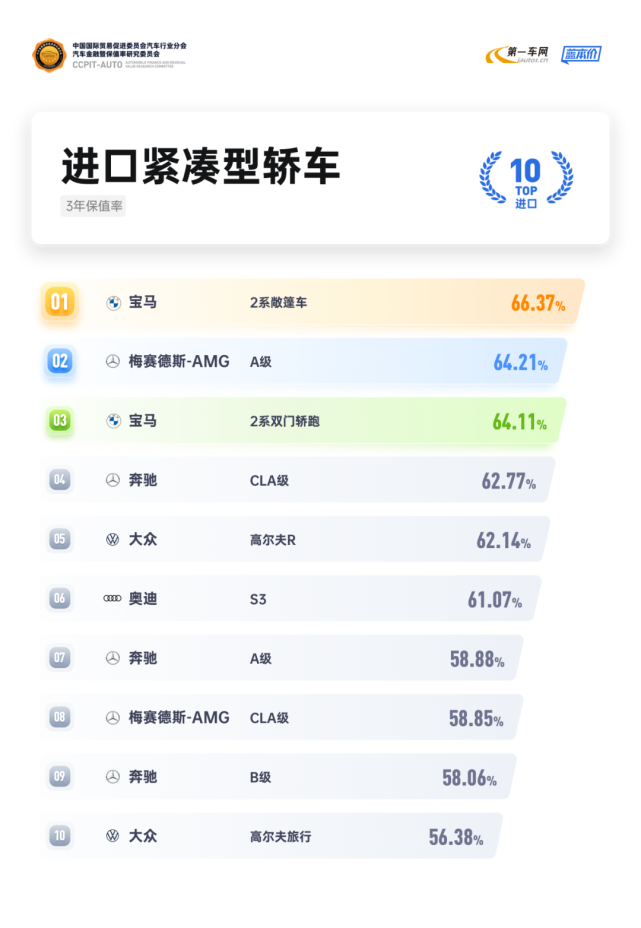Click the green 03 rank badge
The image size is (641, 928).
coord(60,421)
